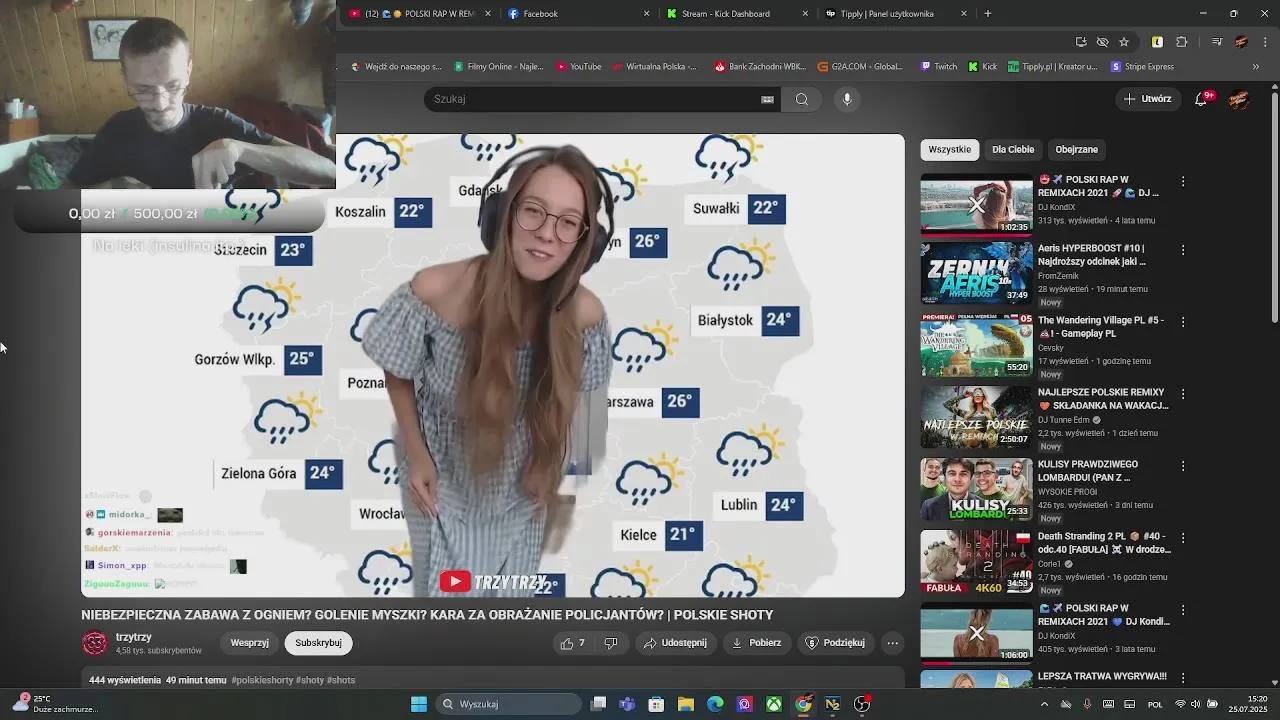
Task: Open Microsoft Teams from the taskbar
Action: click(627, 704)
